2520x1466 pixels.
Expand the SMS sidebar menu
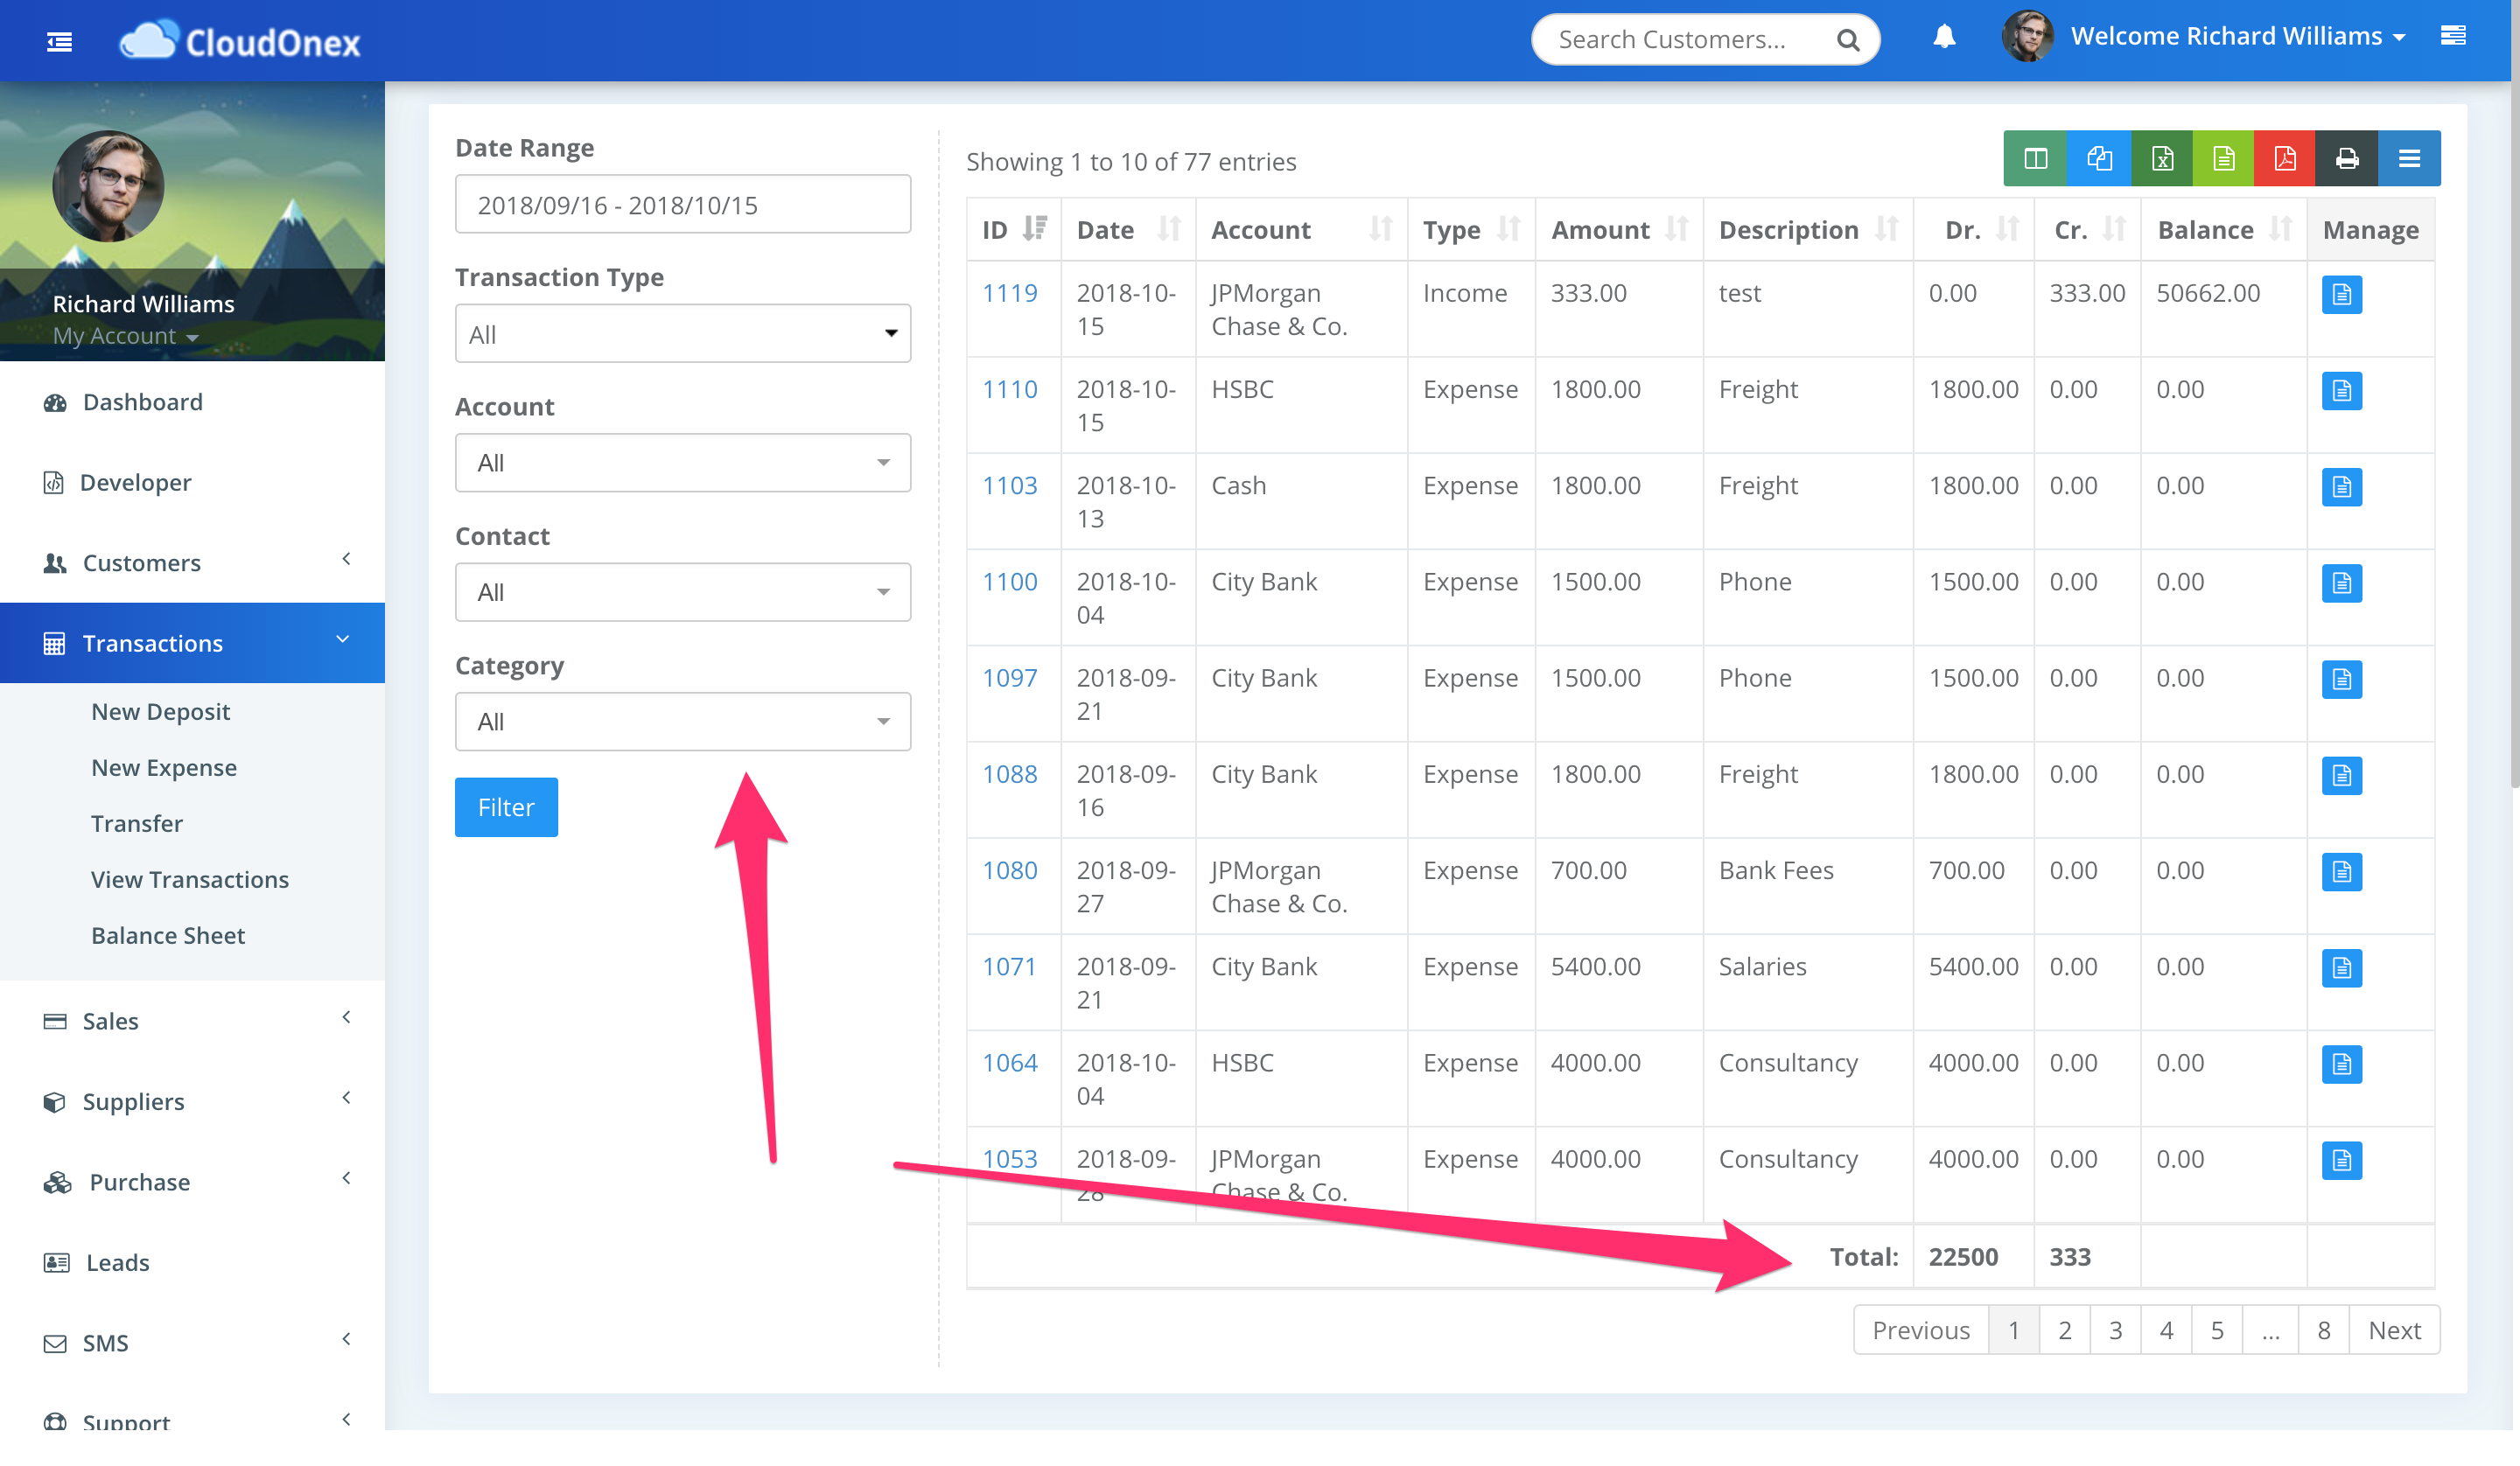click(192, 1343)
